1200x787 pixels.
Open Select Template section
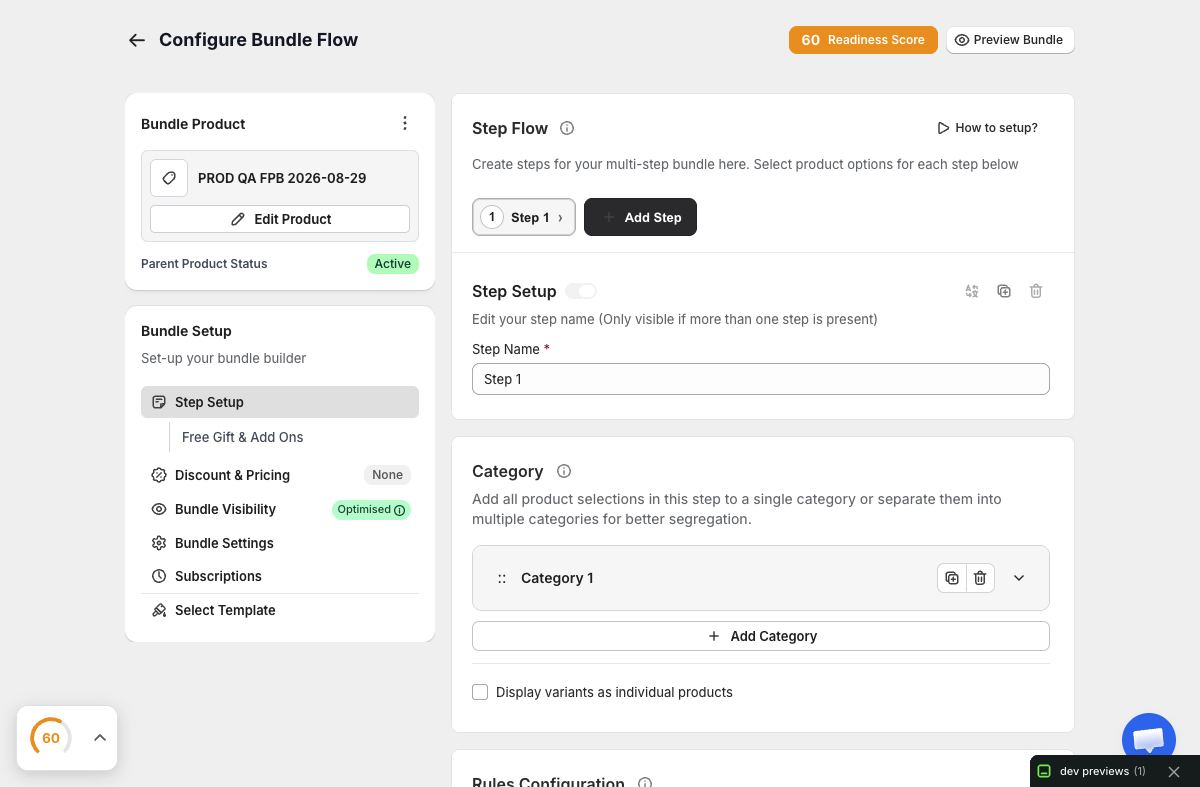(x=225, y=610)
